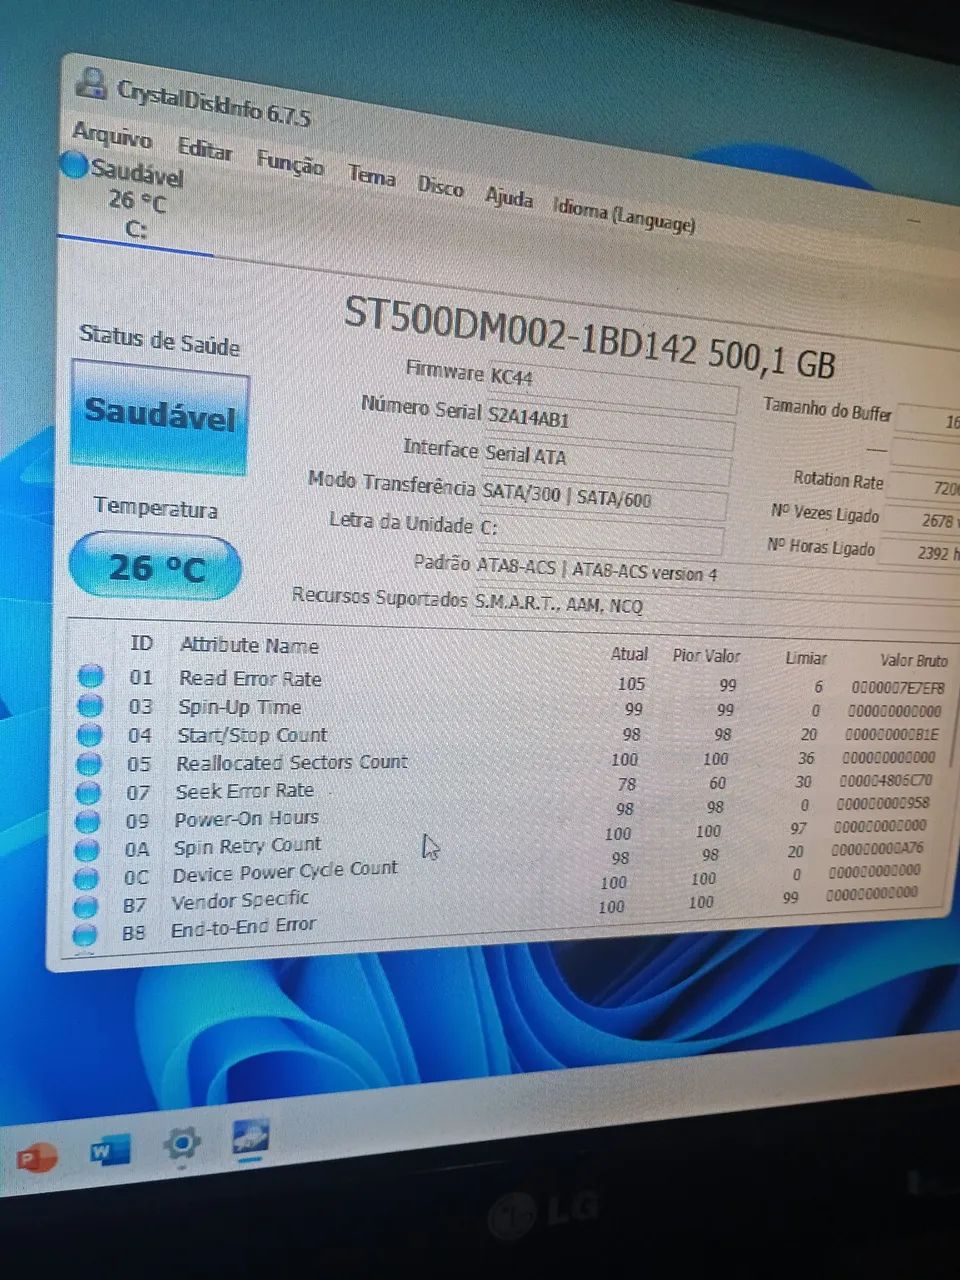Open the Settings gear icon on the taskbar
The height and width of the screenshot is (1280, 960).
[182, 1143]
